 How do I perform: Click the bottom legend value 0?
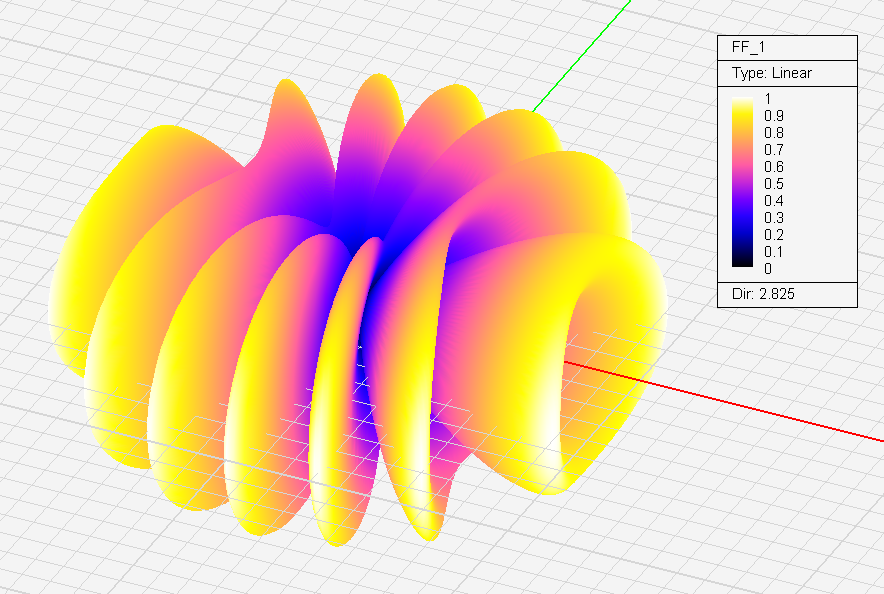(768, 269)
